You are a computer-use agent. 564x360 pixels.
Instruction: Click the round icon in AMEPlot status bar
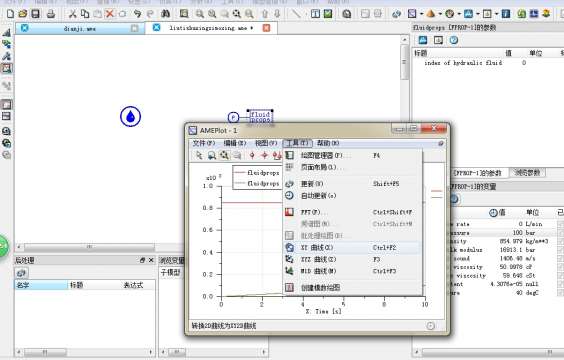[431, 326]
